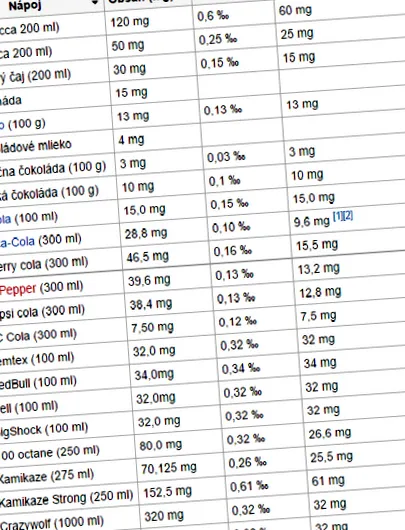Open citation [1] next to 9,6 mg
This screenshot has width=405, height=530.
(338, 216)
